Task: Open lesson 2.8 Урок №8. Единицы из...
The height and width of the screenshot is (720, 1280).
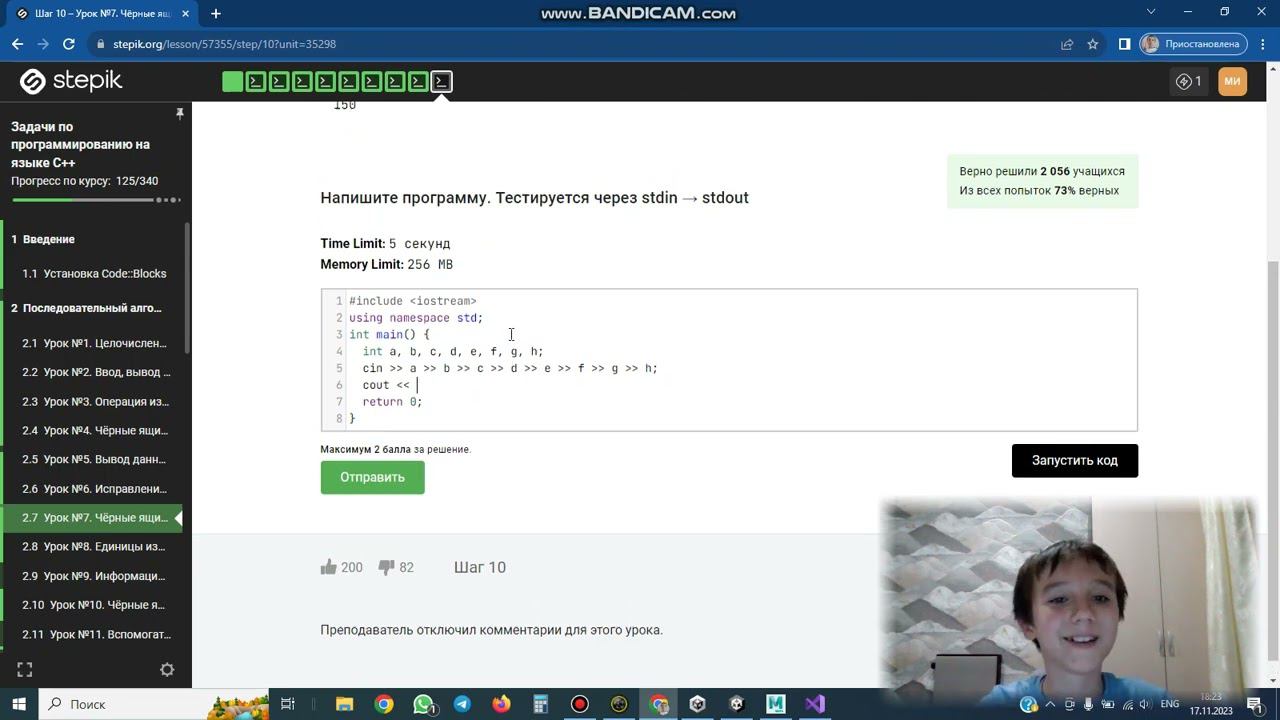Action: pos(95,546)
